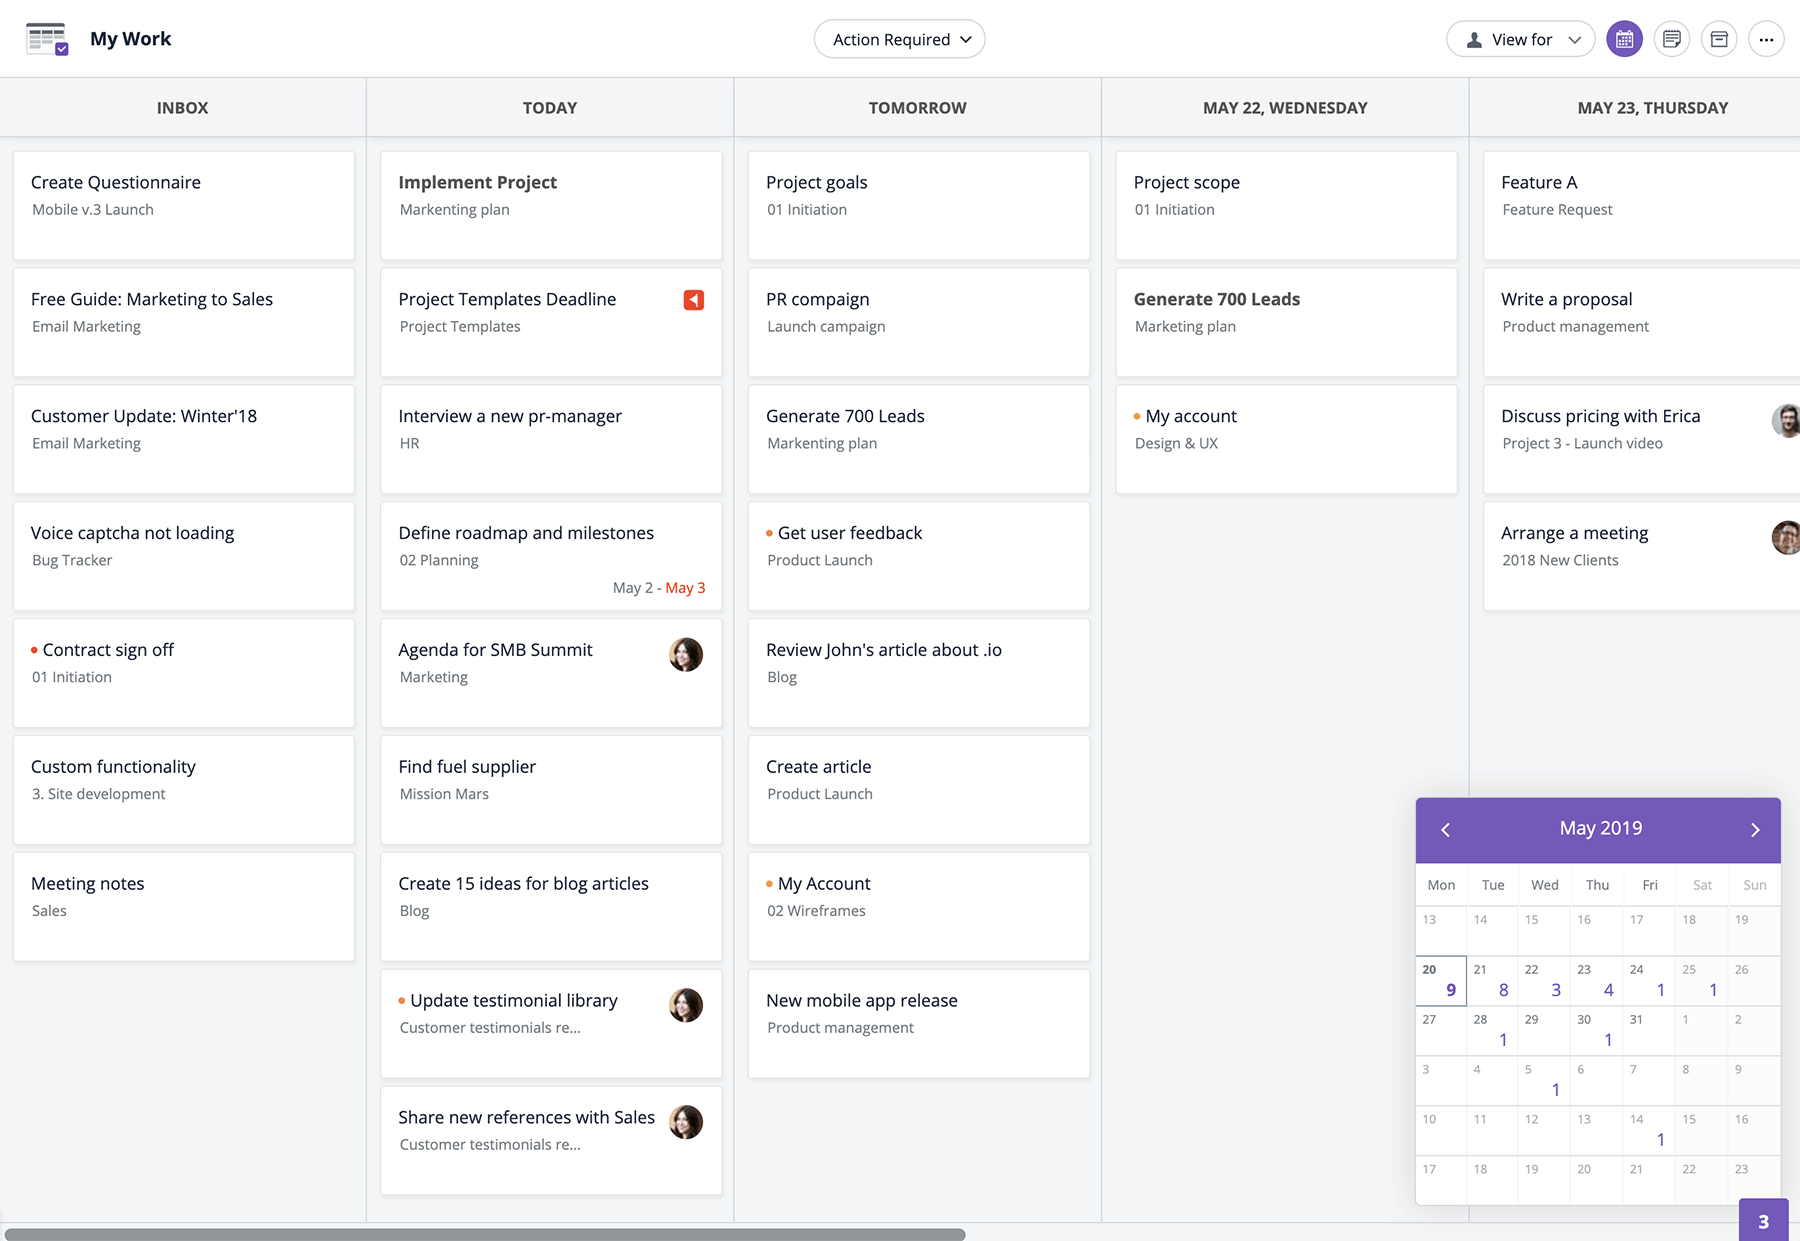Toggle the priority dot on Get user feedback
The image size is (1800, 1241).
(770, 533)
